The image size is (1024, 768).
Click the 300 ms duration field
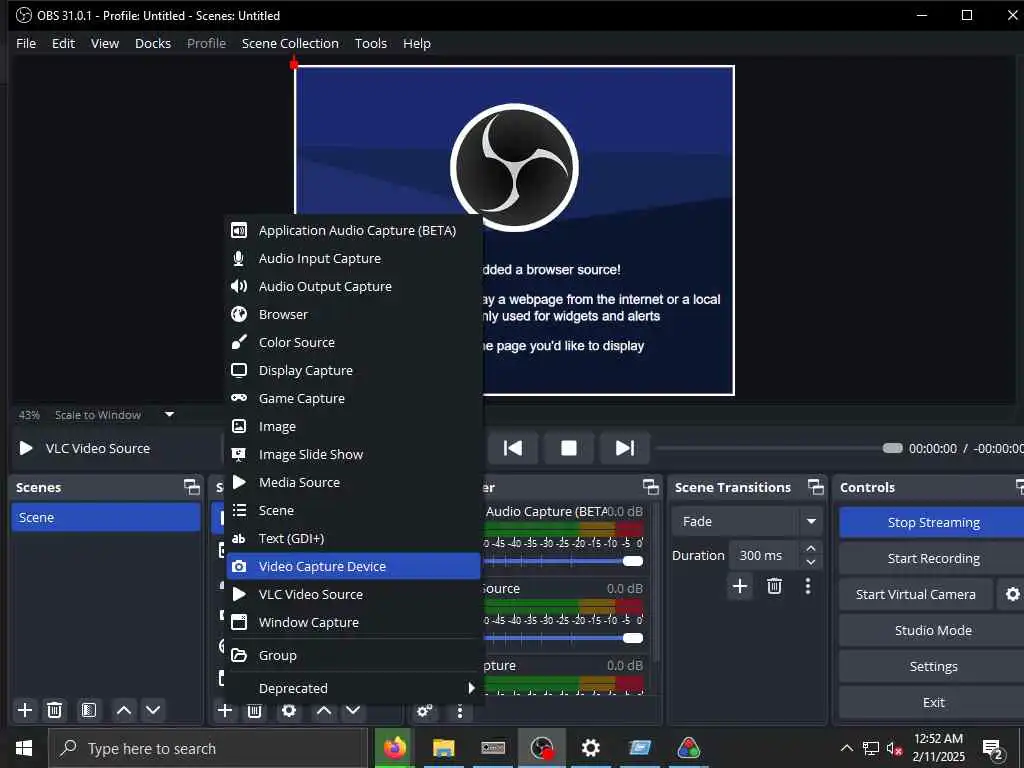point(764,555)
